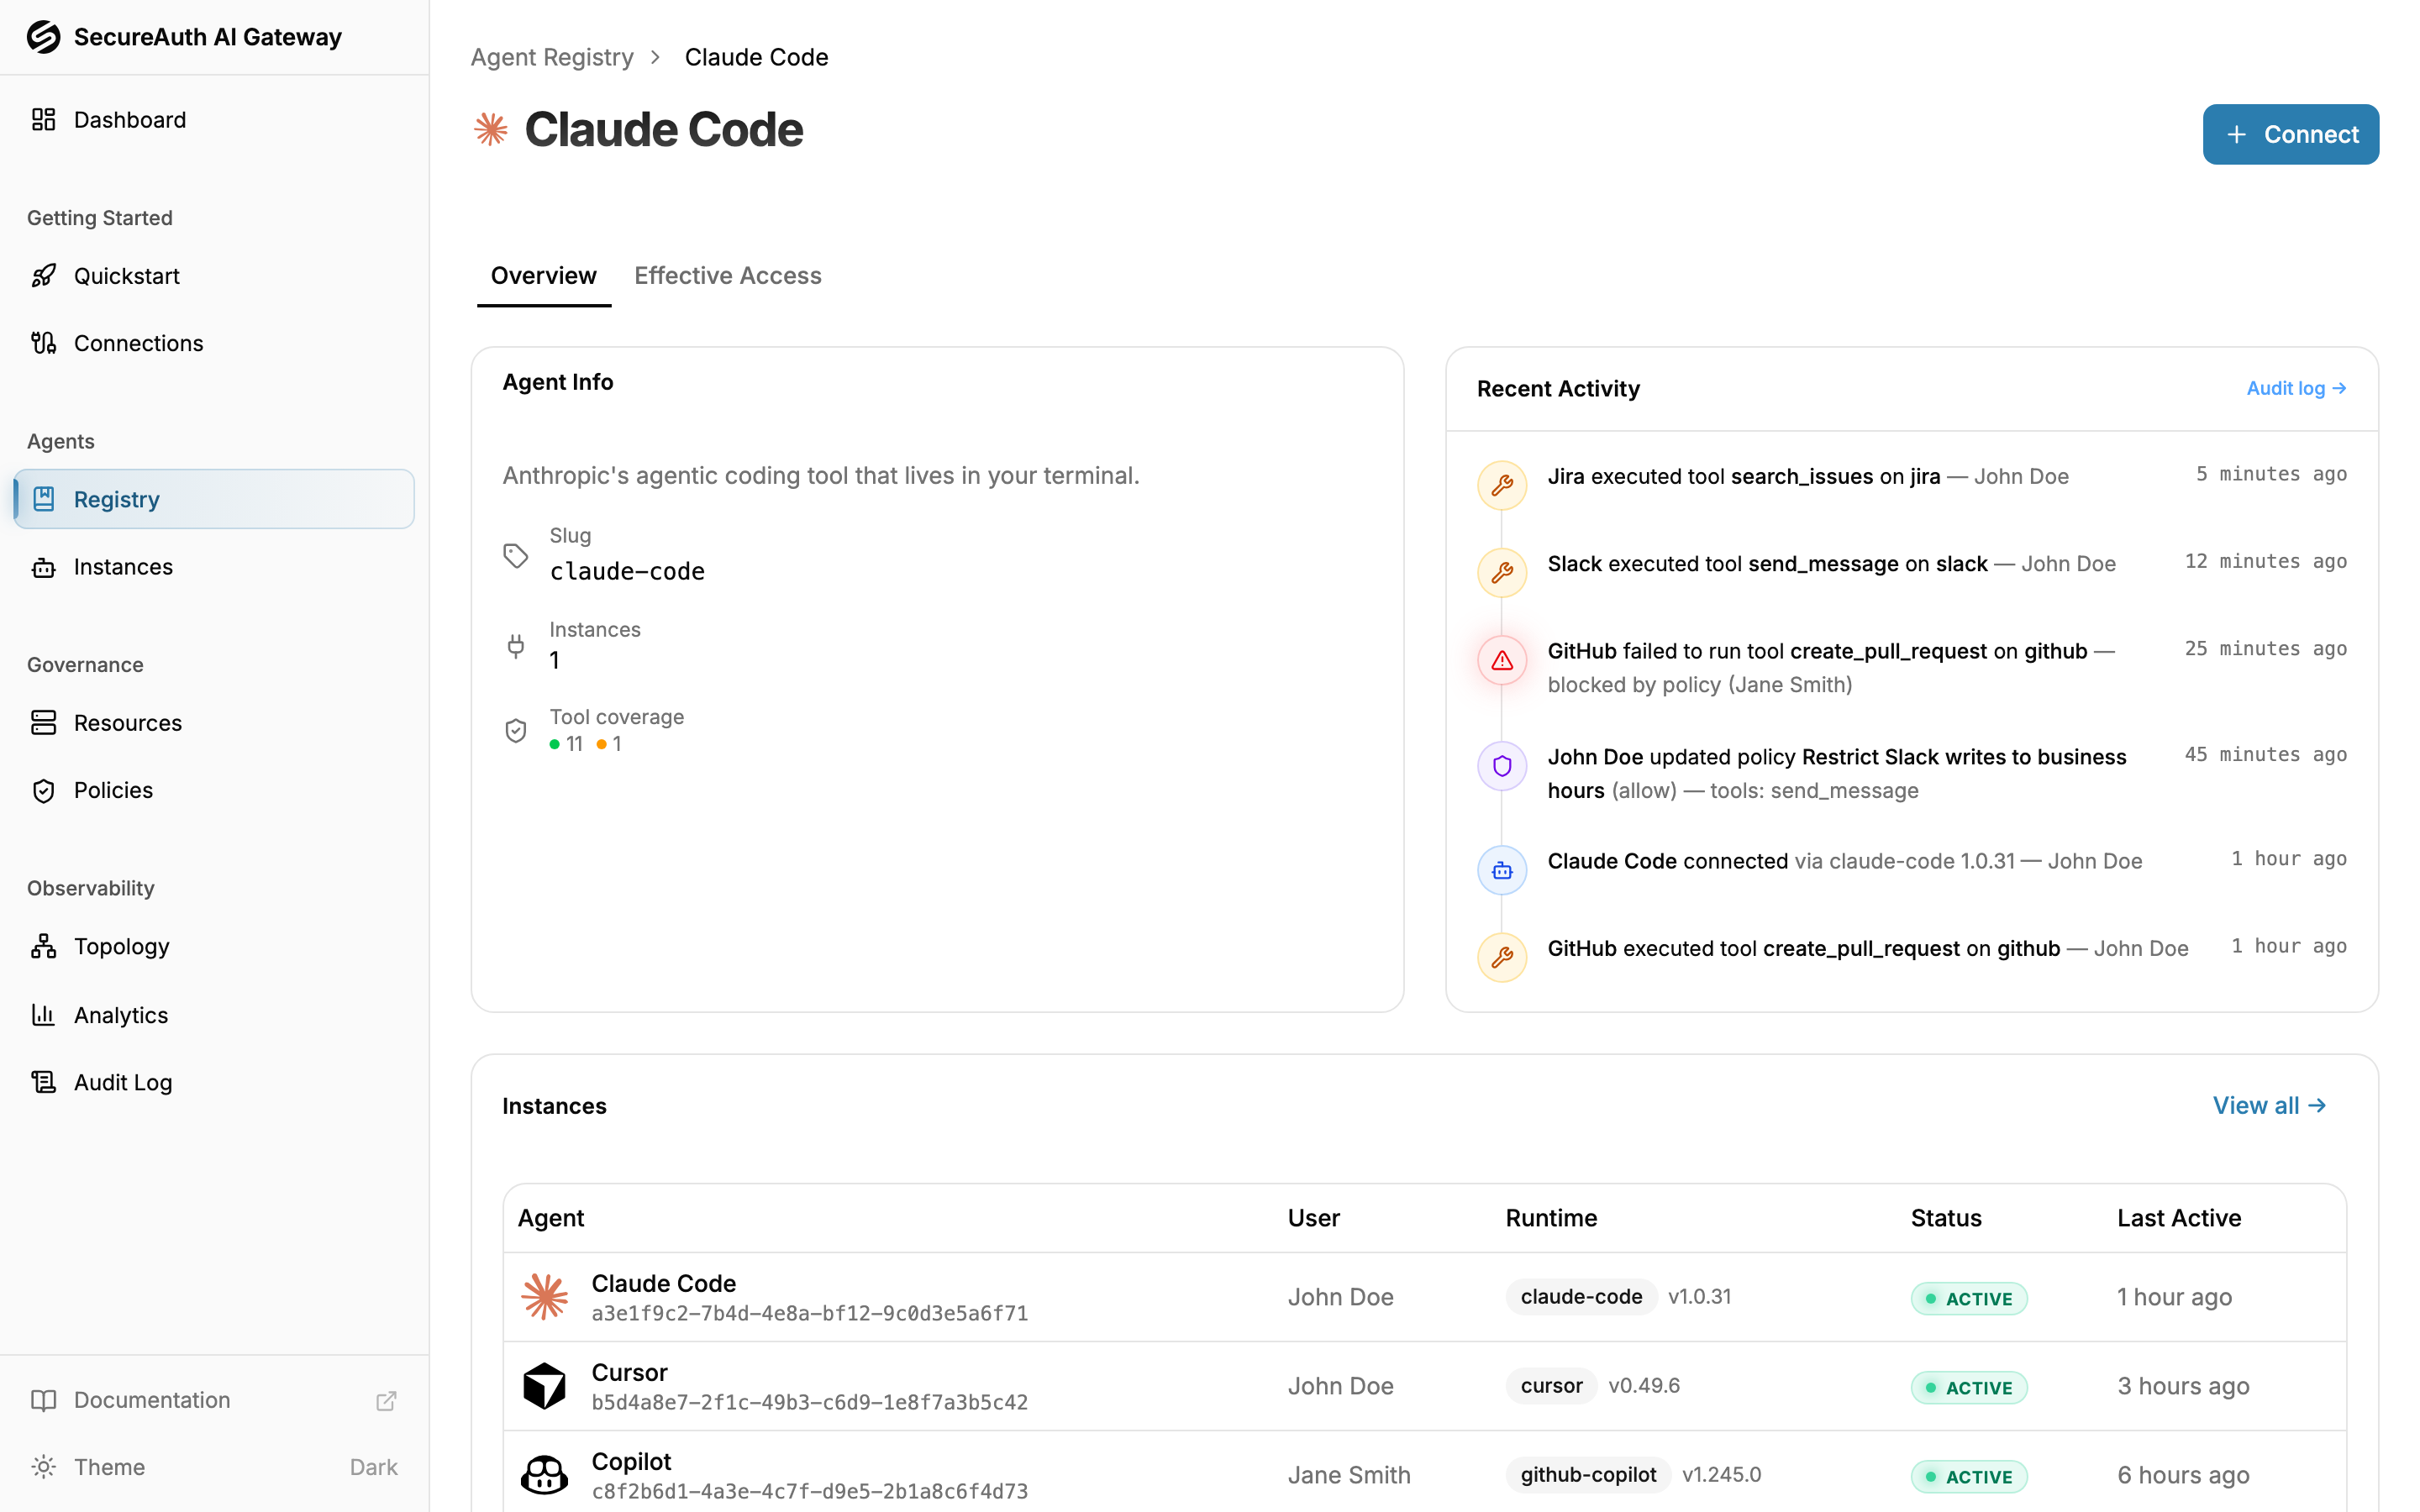
Task: Click the orange tool coverage count 1
Action: pos(609,744)
